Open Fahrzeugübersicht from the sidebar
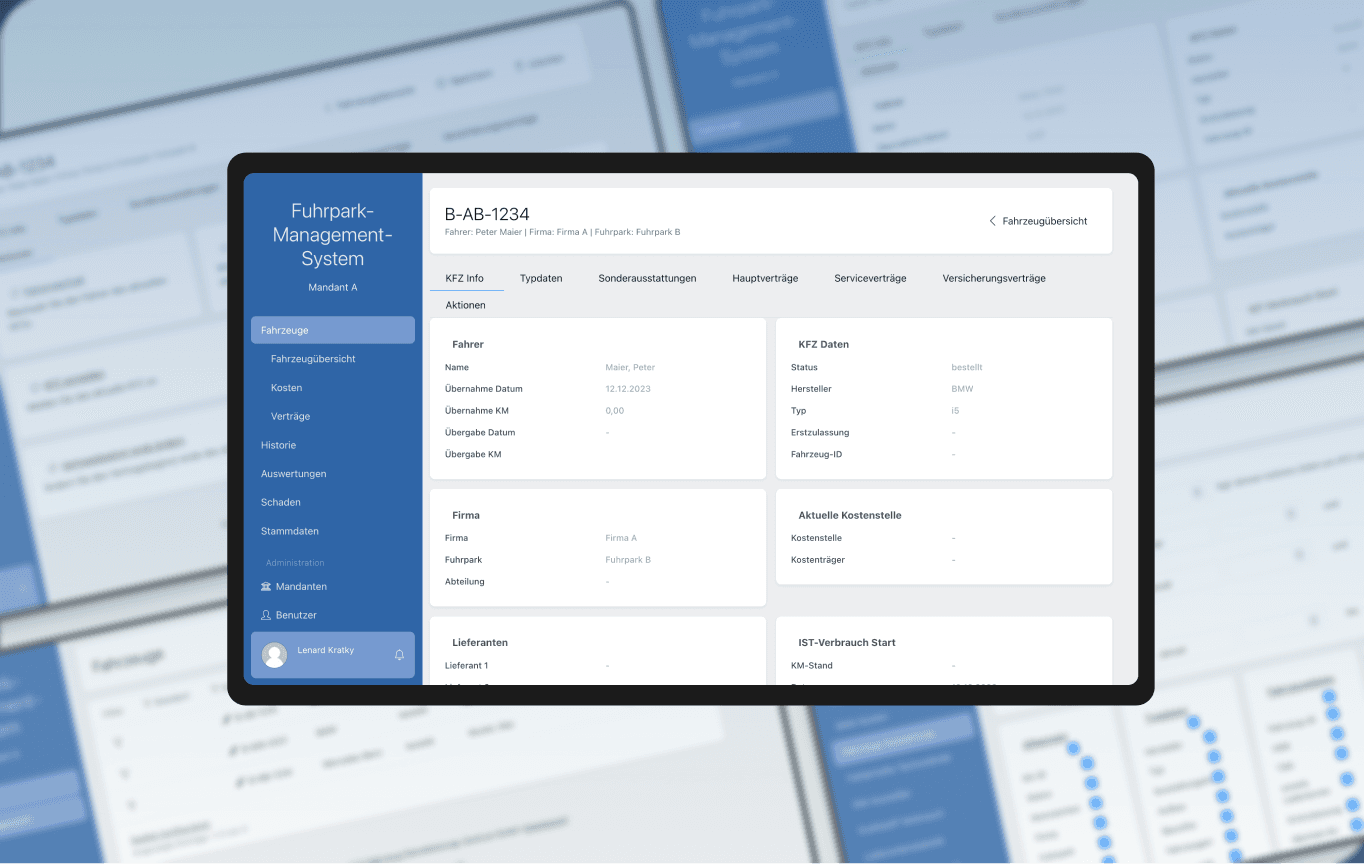 coord(315,358)
